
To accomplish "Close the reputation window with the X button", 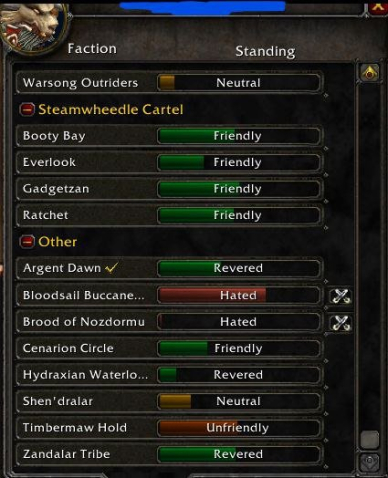I will (378, 7).
